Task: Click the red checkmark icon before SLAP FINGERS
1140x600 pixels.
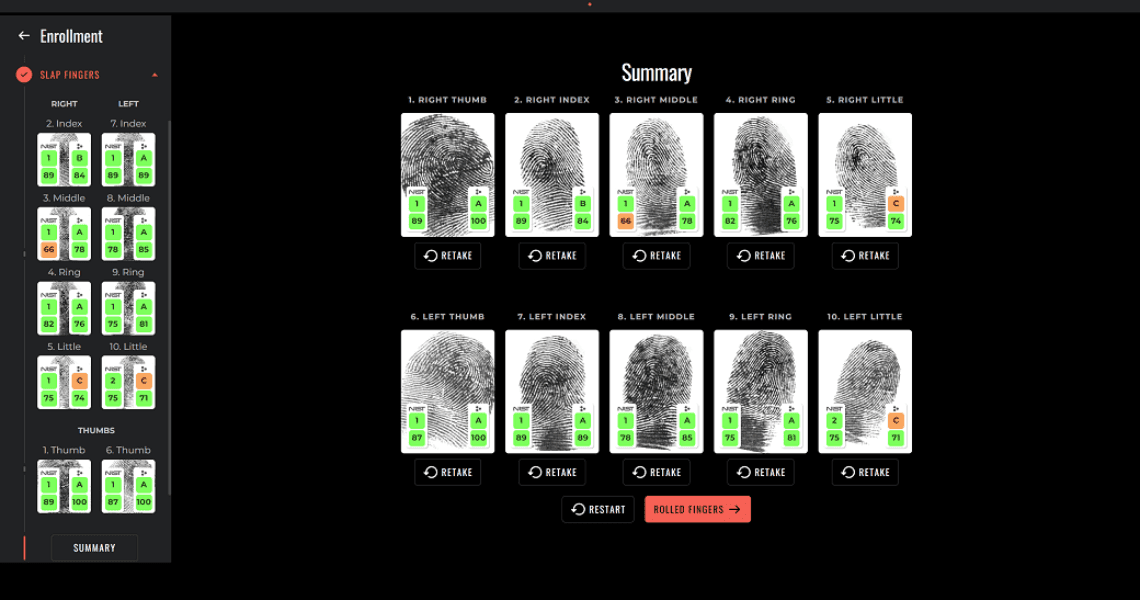Action: click(x=22, y=74)
